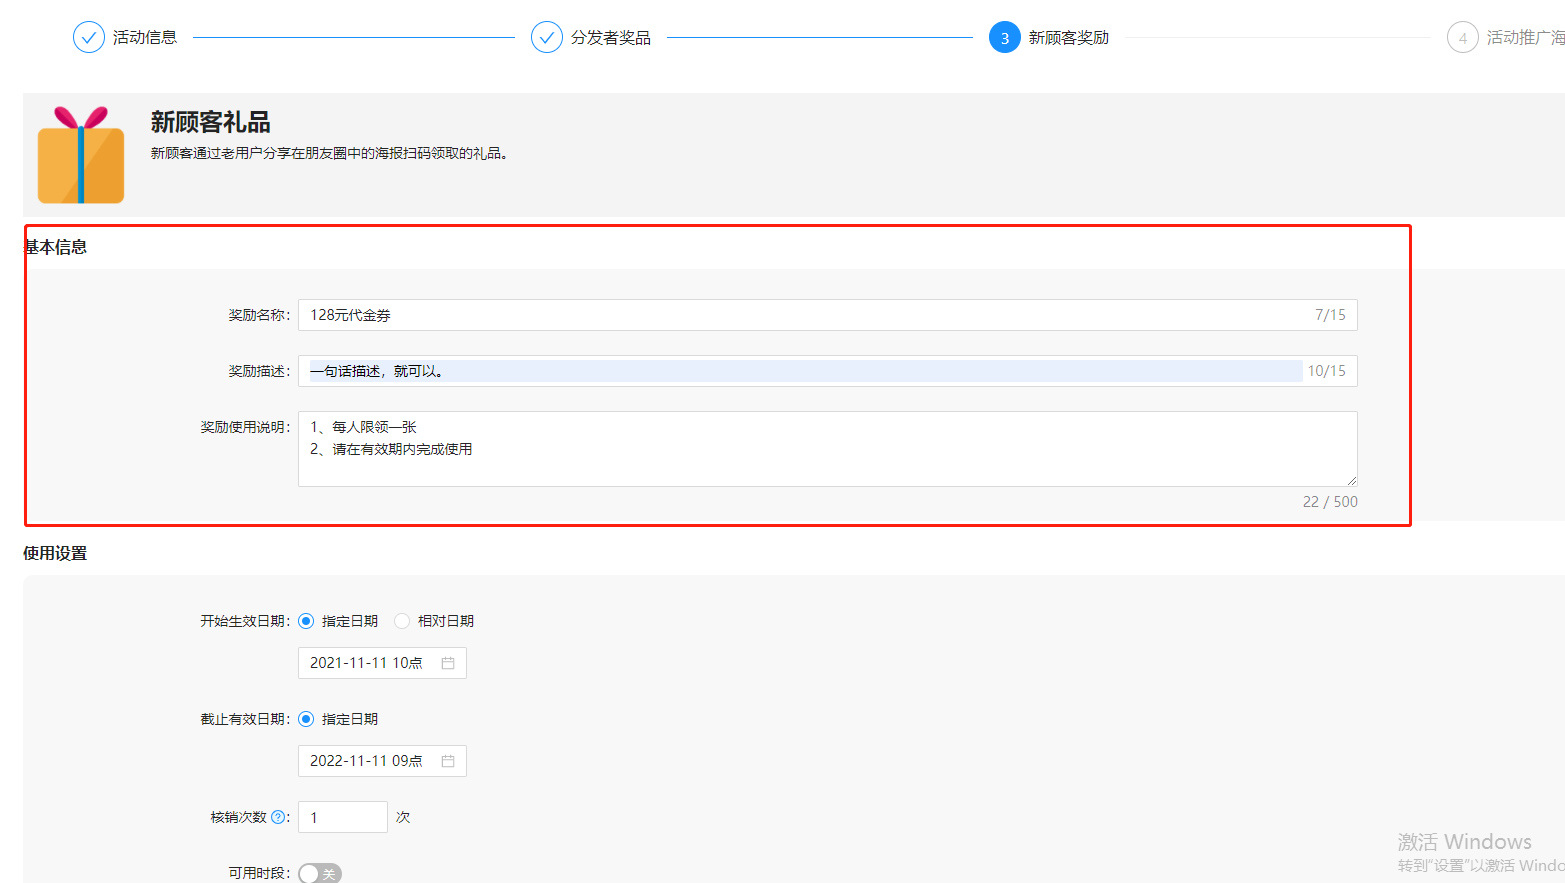Go to the 分发者奖品 step label

(610, 38)
